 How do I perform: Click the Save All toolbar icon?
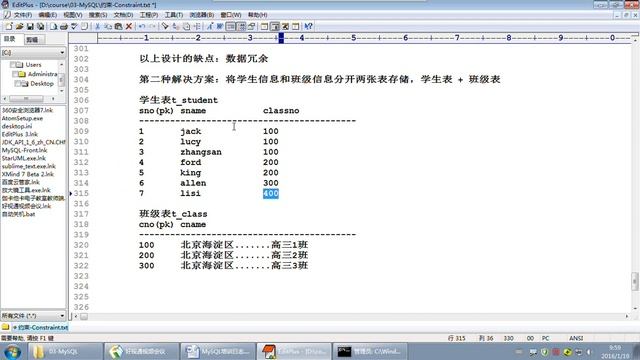[x=40, y=27]
